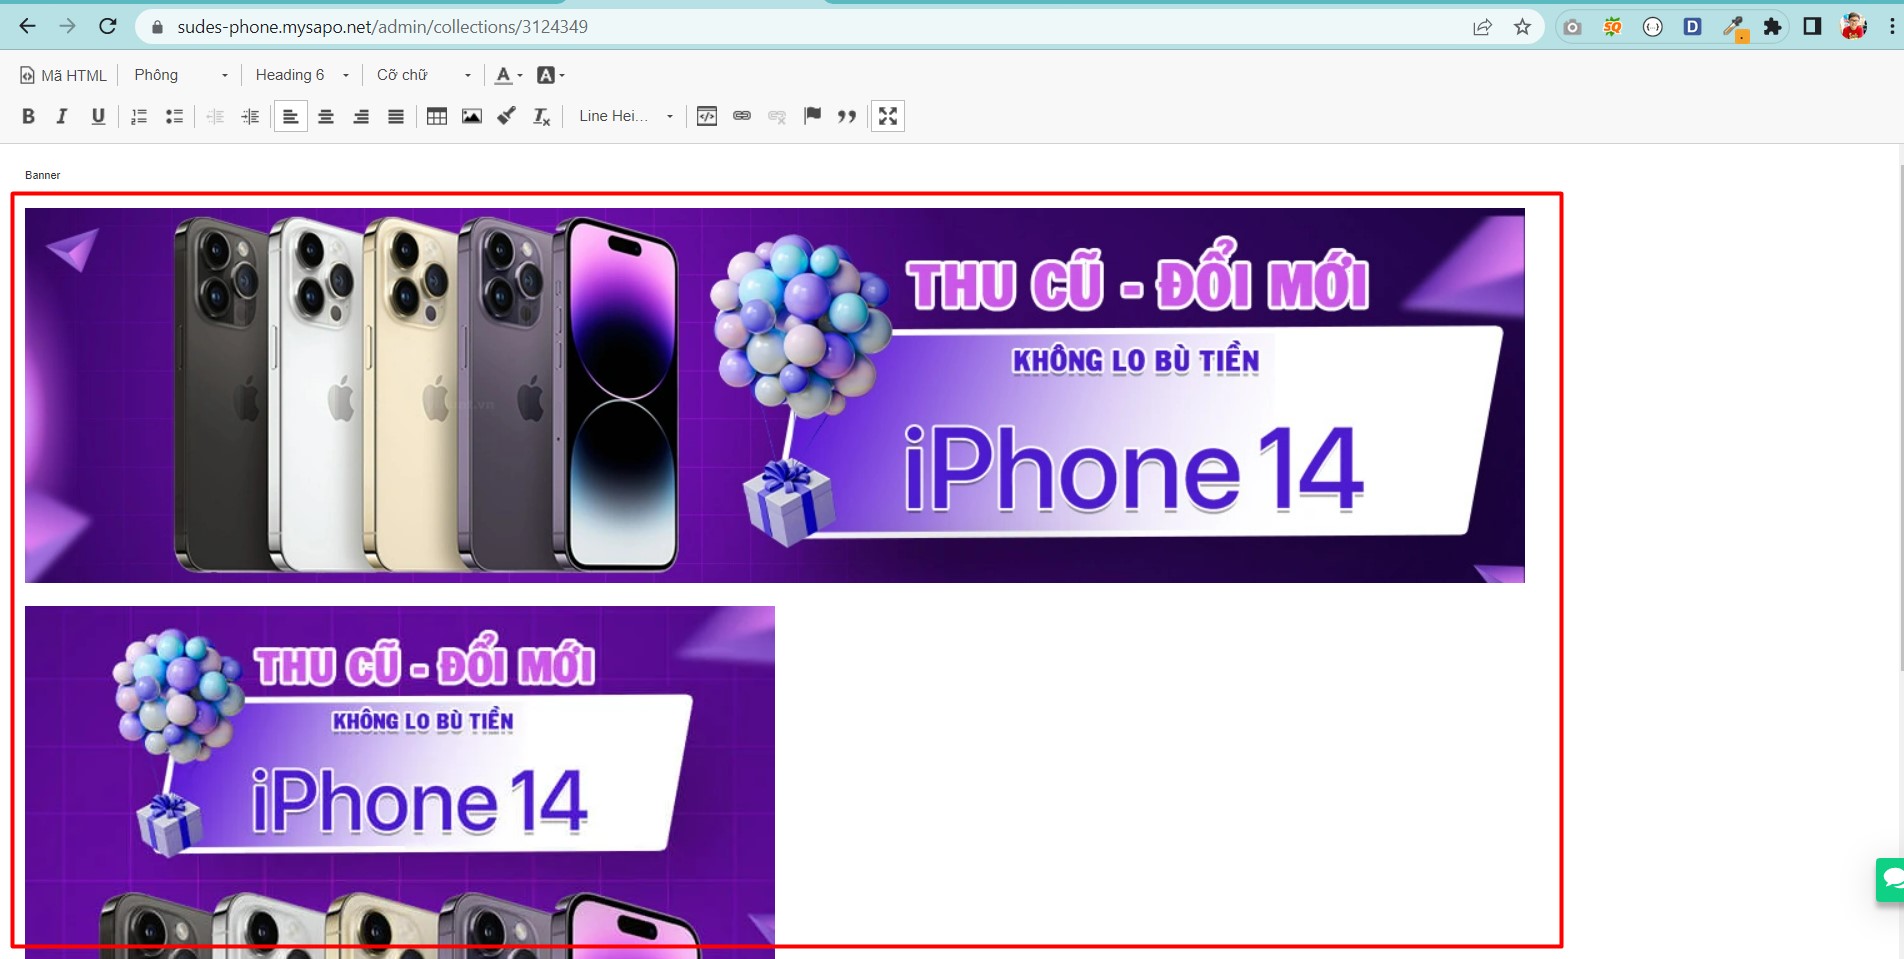This screenshot has height=959, width=1904.
Task: Open the Chrome three-dot menu
Action: tap(1892, 27)
